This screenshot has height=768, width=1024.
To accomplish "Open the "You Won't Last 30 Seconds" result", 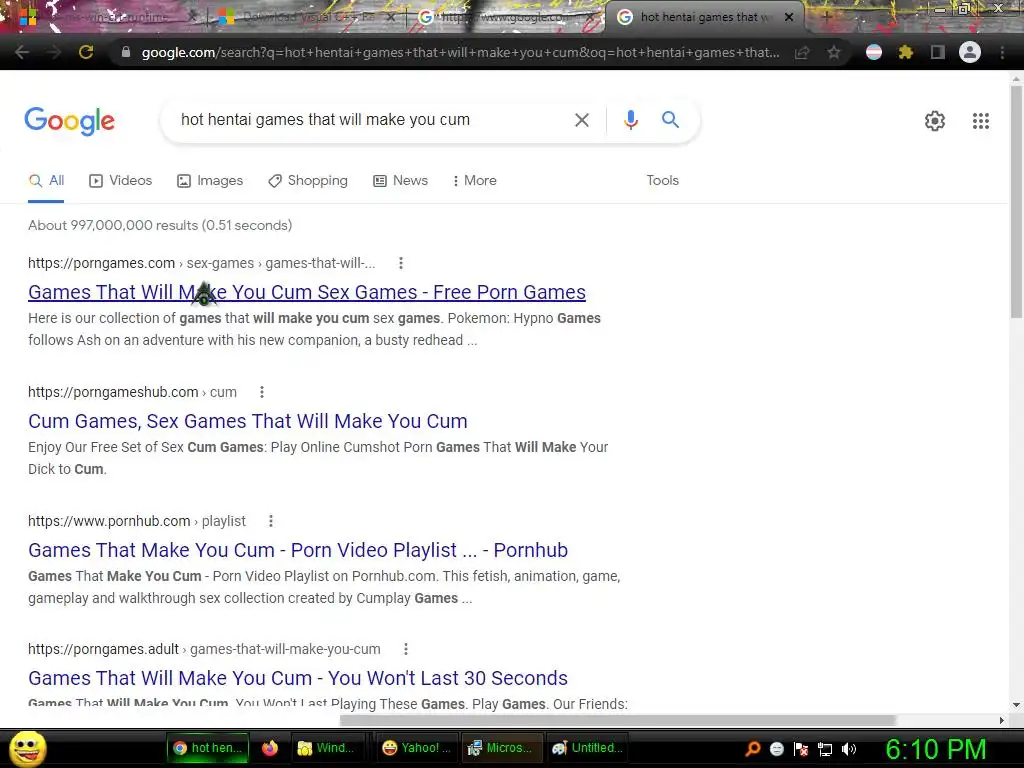I will tap(298, 678).
